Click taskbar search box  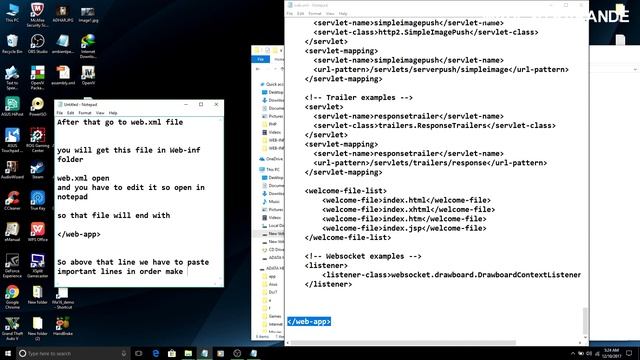[x=73, y=353]
